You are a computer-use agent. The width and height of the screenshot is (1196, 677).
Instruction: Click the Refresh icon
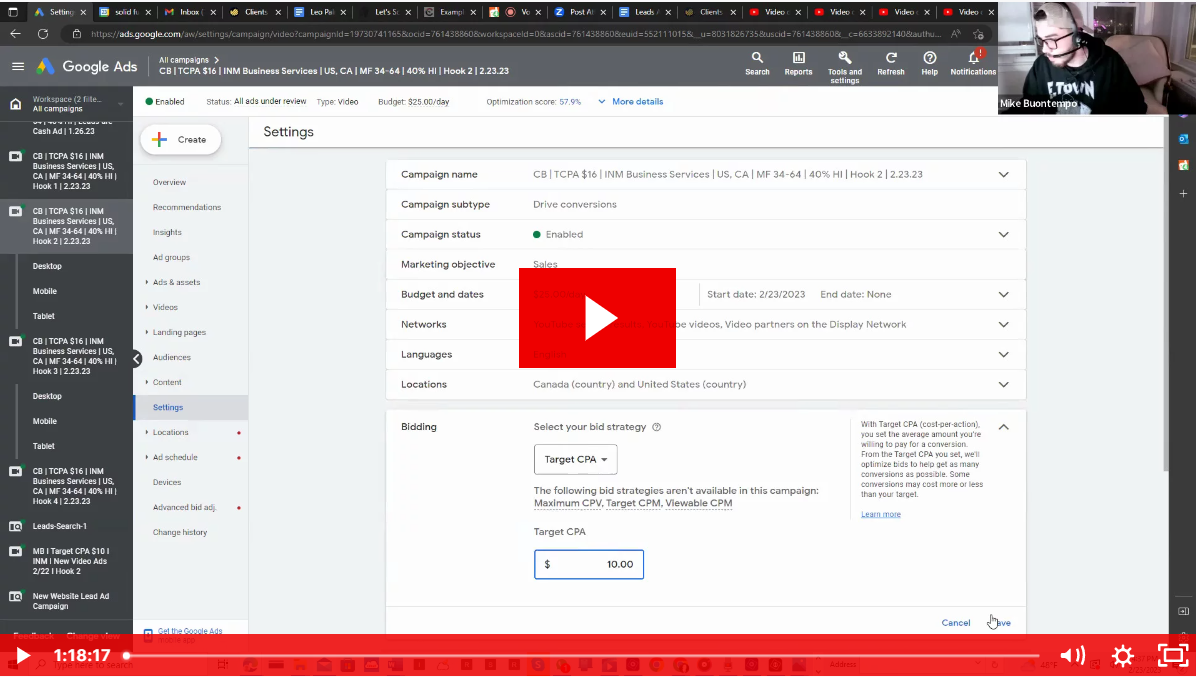tap(890, 59)
